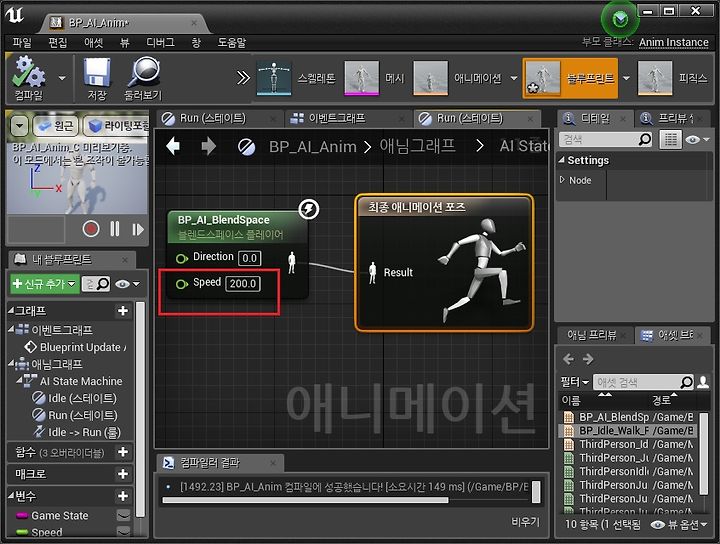Image resolution: width=720 pixels, height=544 pixels.
Task: Click the Perspective (원근) viewport button
Action: tap(56, 126)
